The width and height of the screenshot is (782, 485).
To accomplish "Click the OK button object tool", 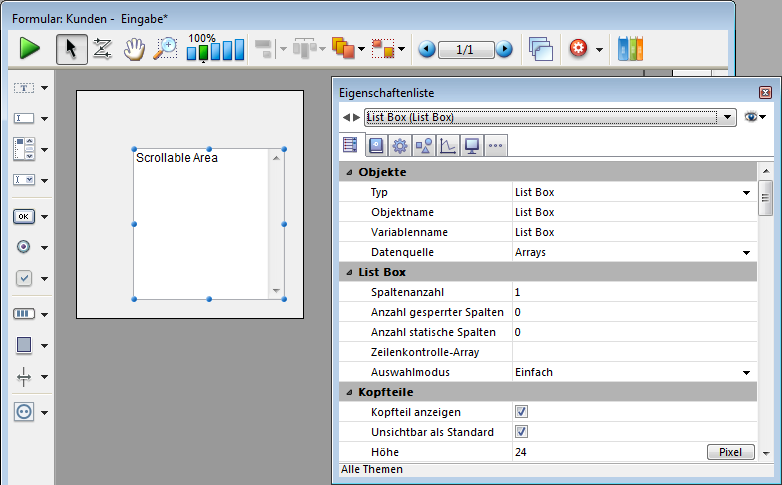I will click(x=25, y=216).
